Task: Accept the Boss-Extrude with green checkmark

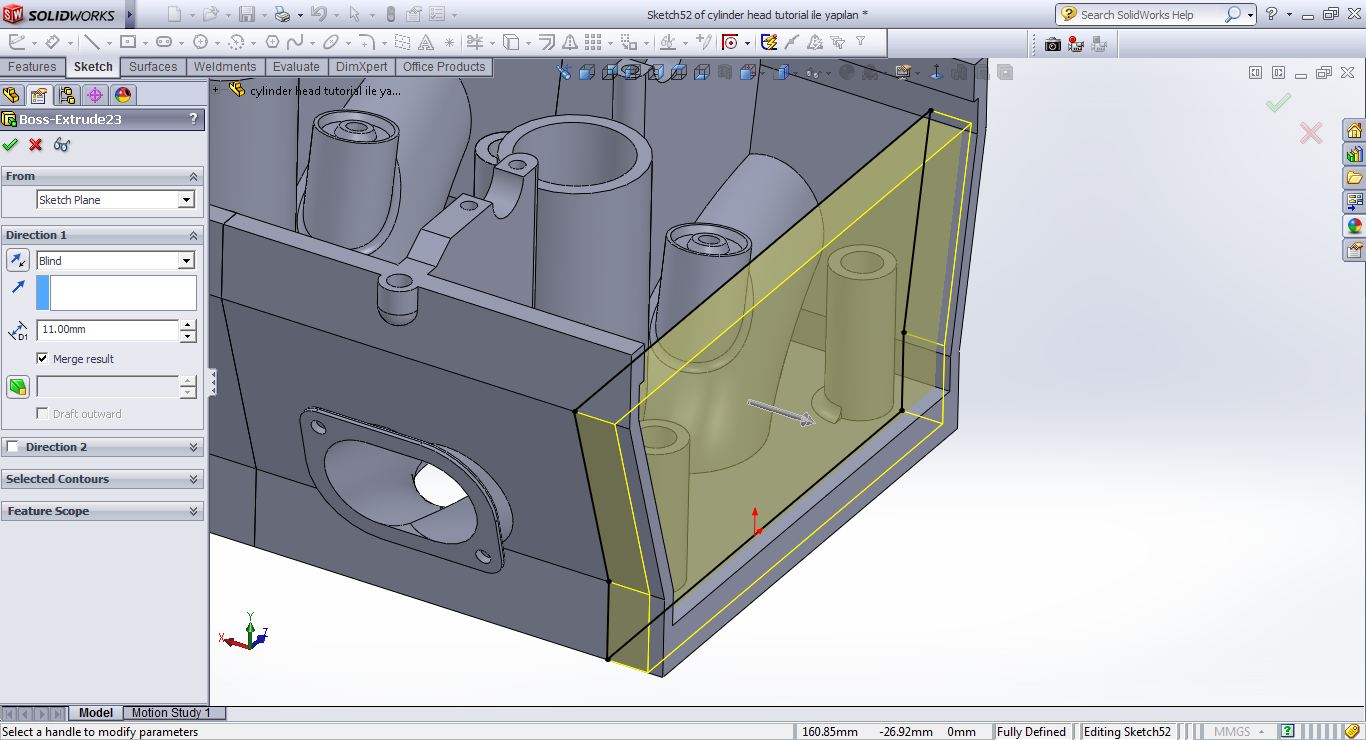Action: (11, 145)
